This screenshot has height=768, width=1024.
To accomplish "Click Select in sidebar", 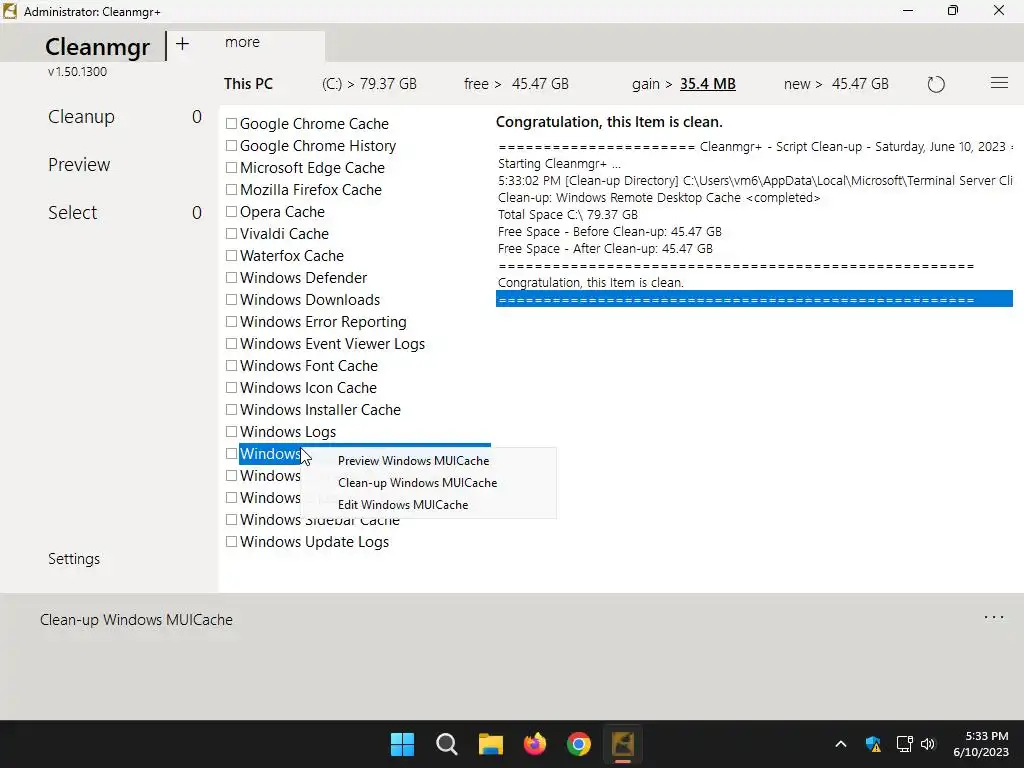I will tap(72, 213).
